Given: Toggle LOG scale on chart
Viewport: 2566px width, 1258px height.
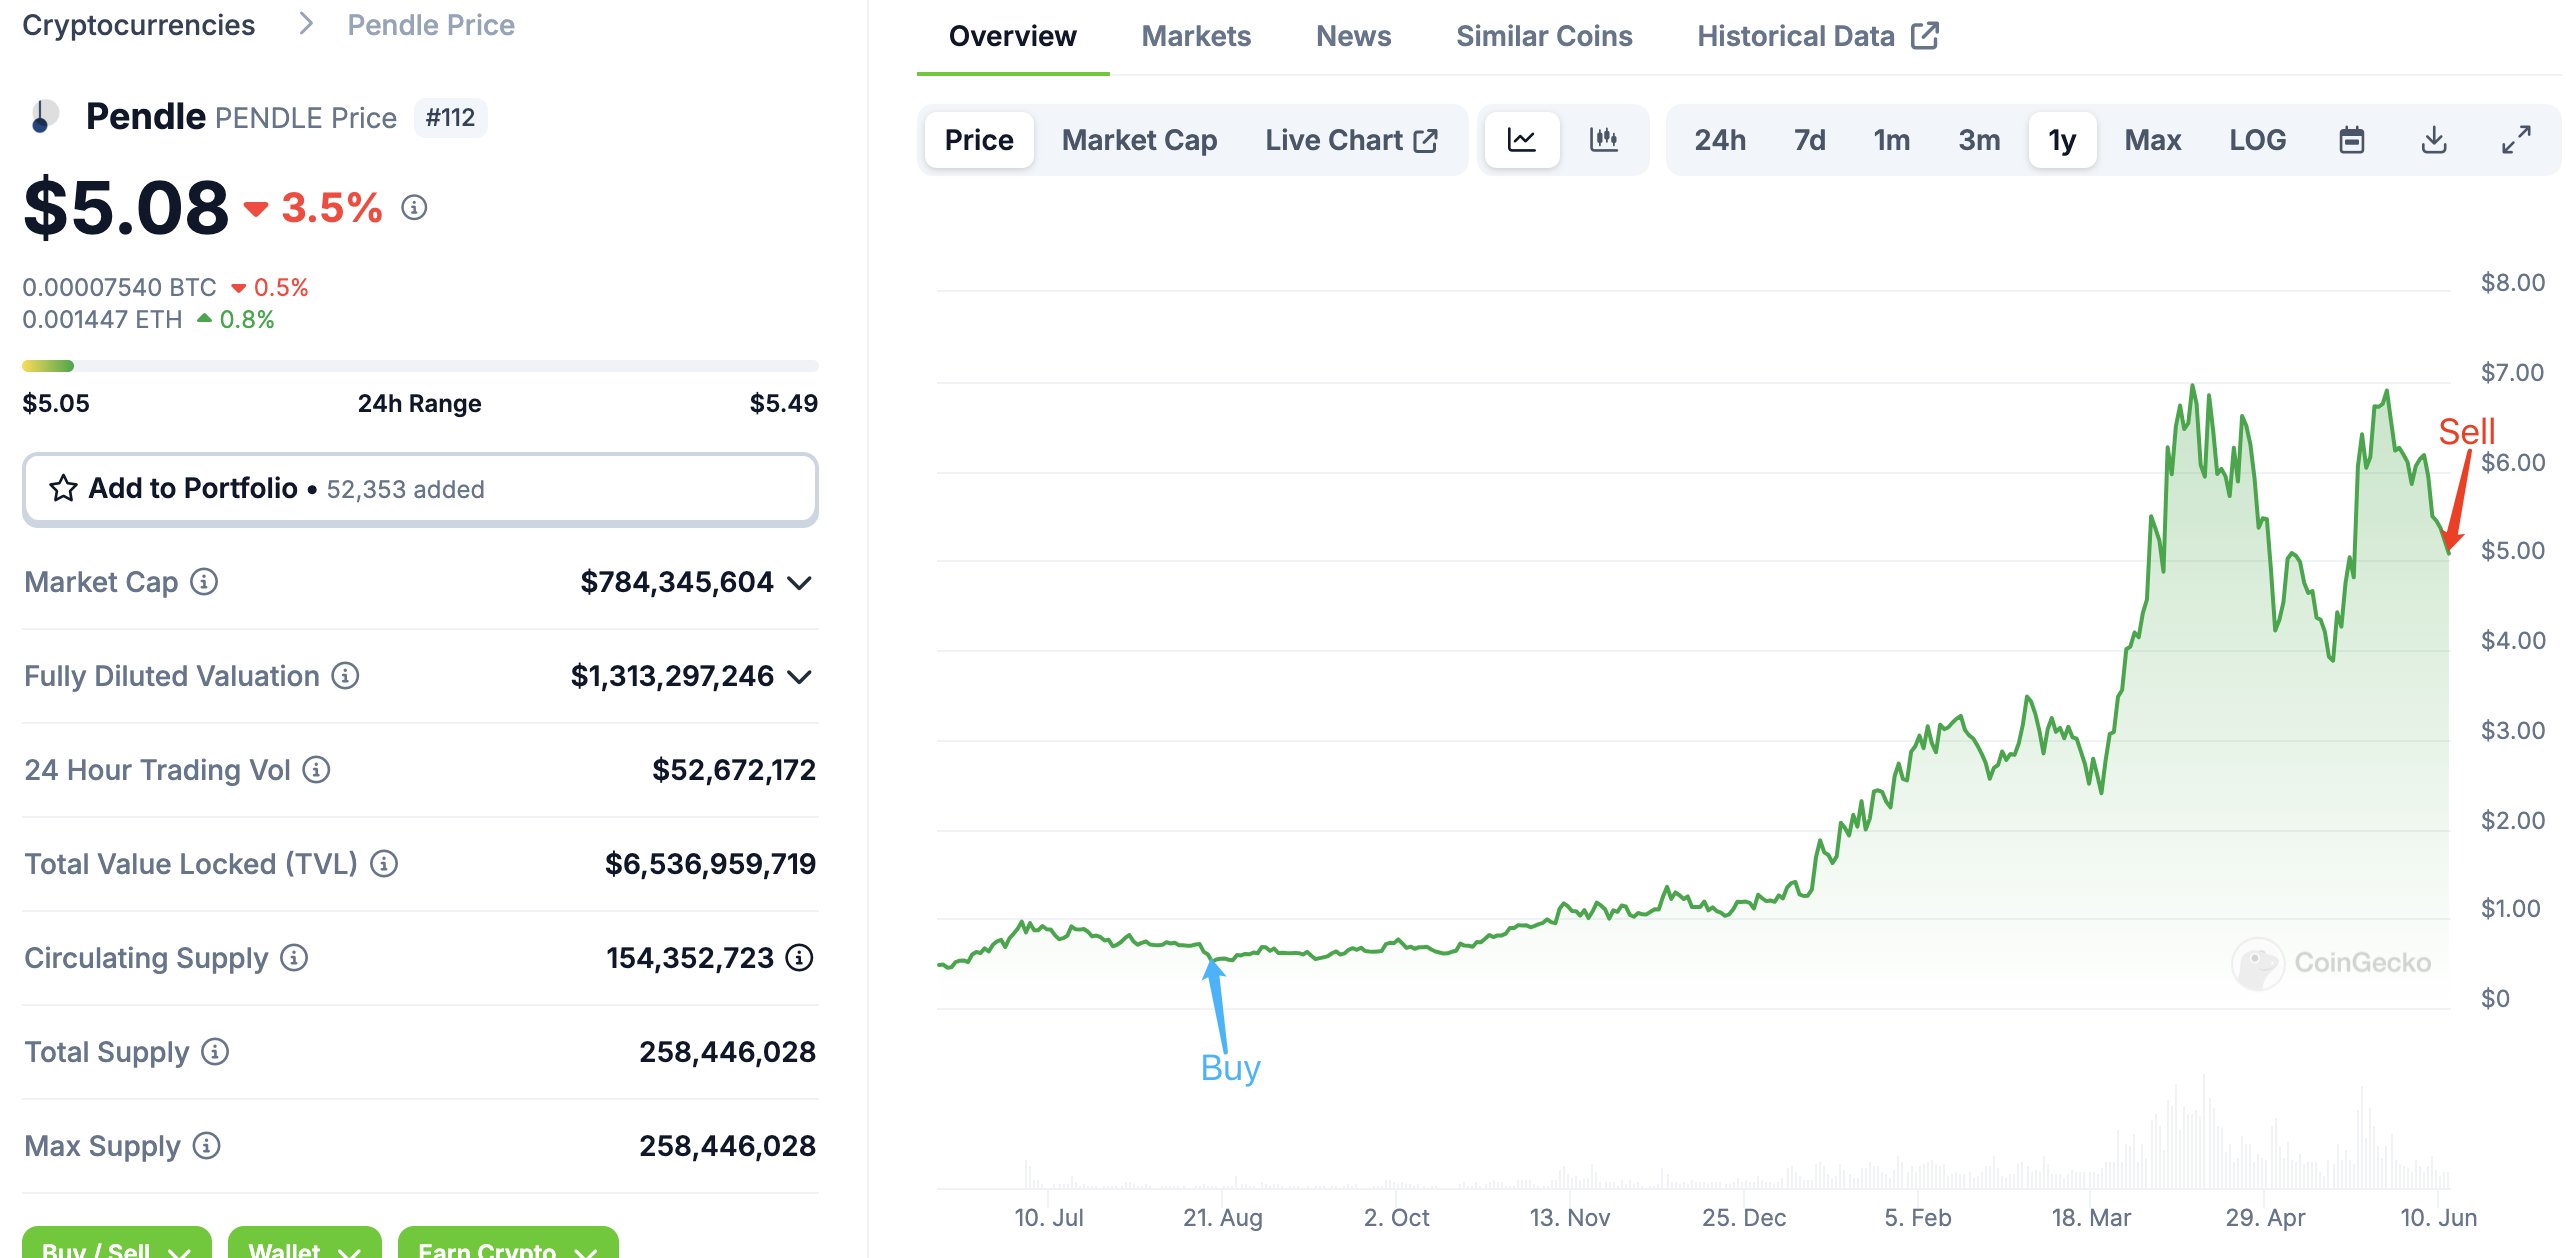Looking at the screenshot, I should click(x=2257, y=140).
